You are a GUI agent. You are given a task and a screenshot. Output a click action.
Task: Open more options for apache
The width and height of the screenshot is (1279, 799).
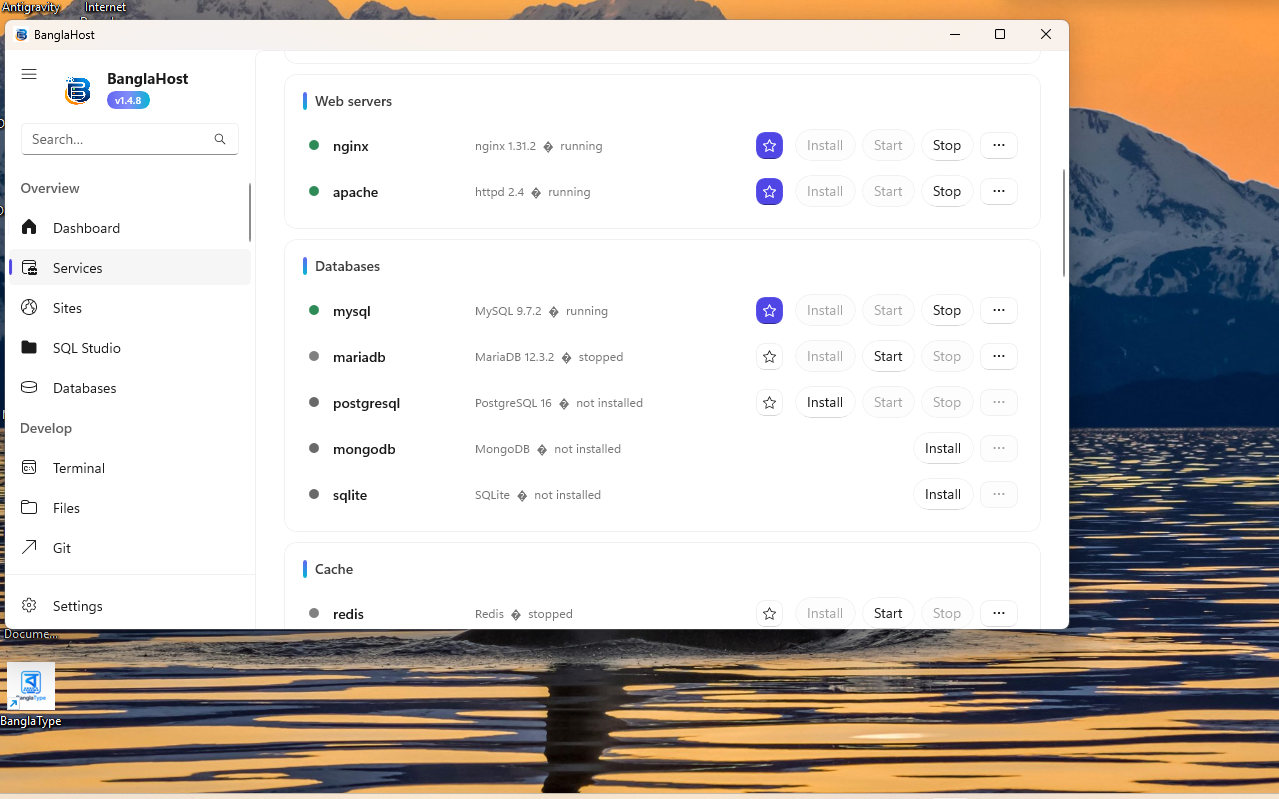998,192
